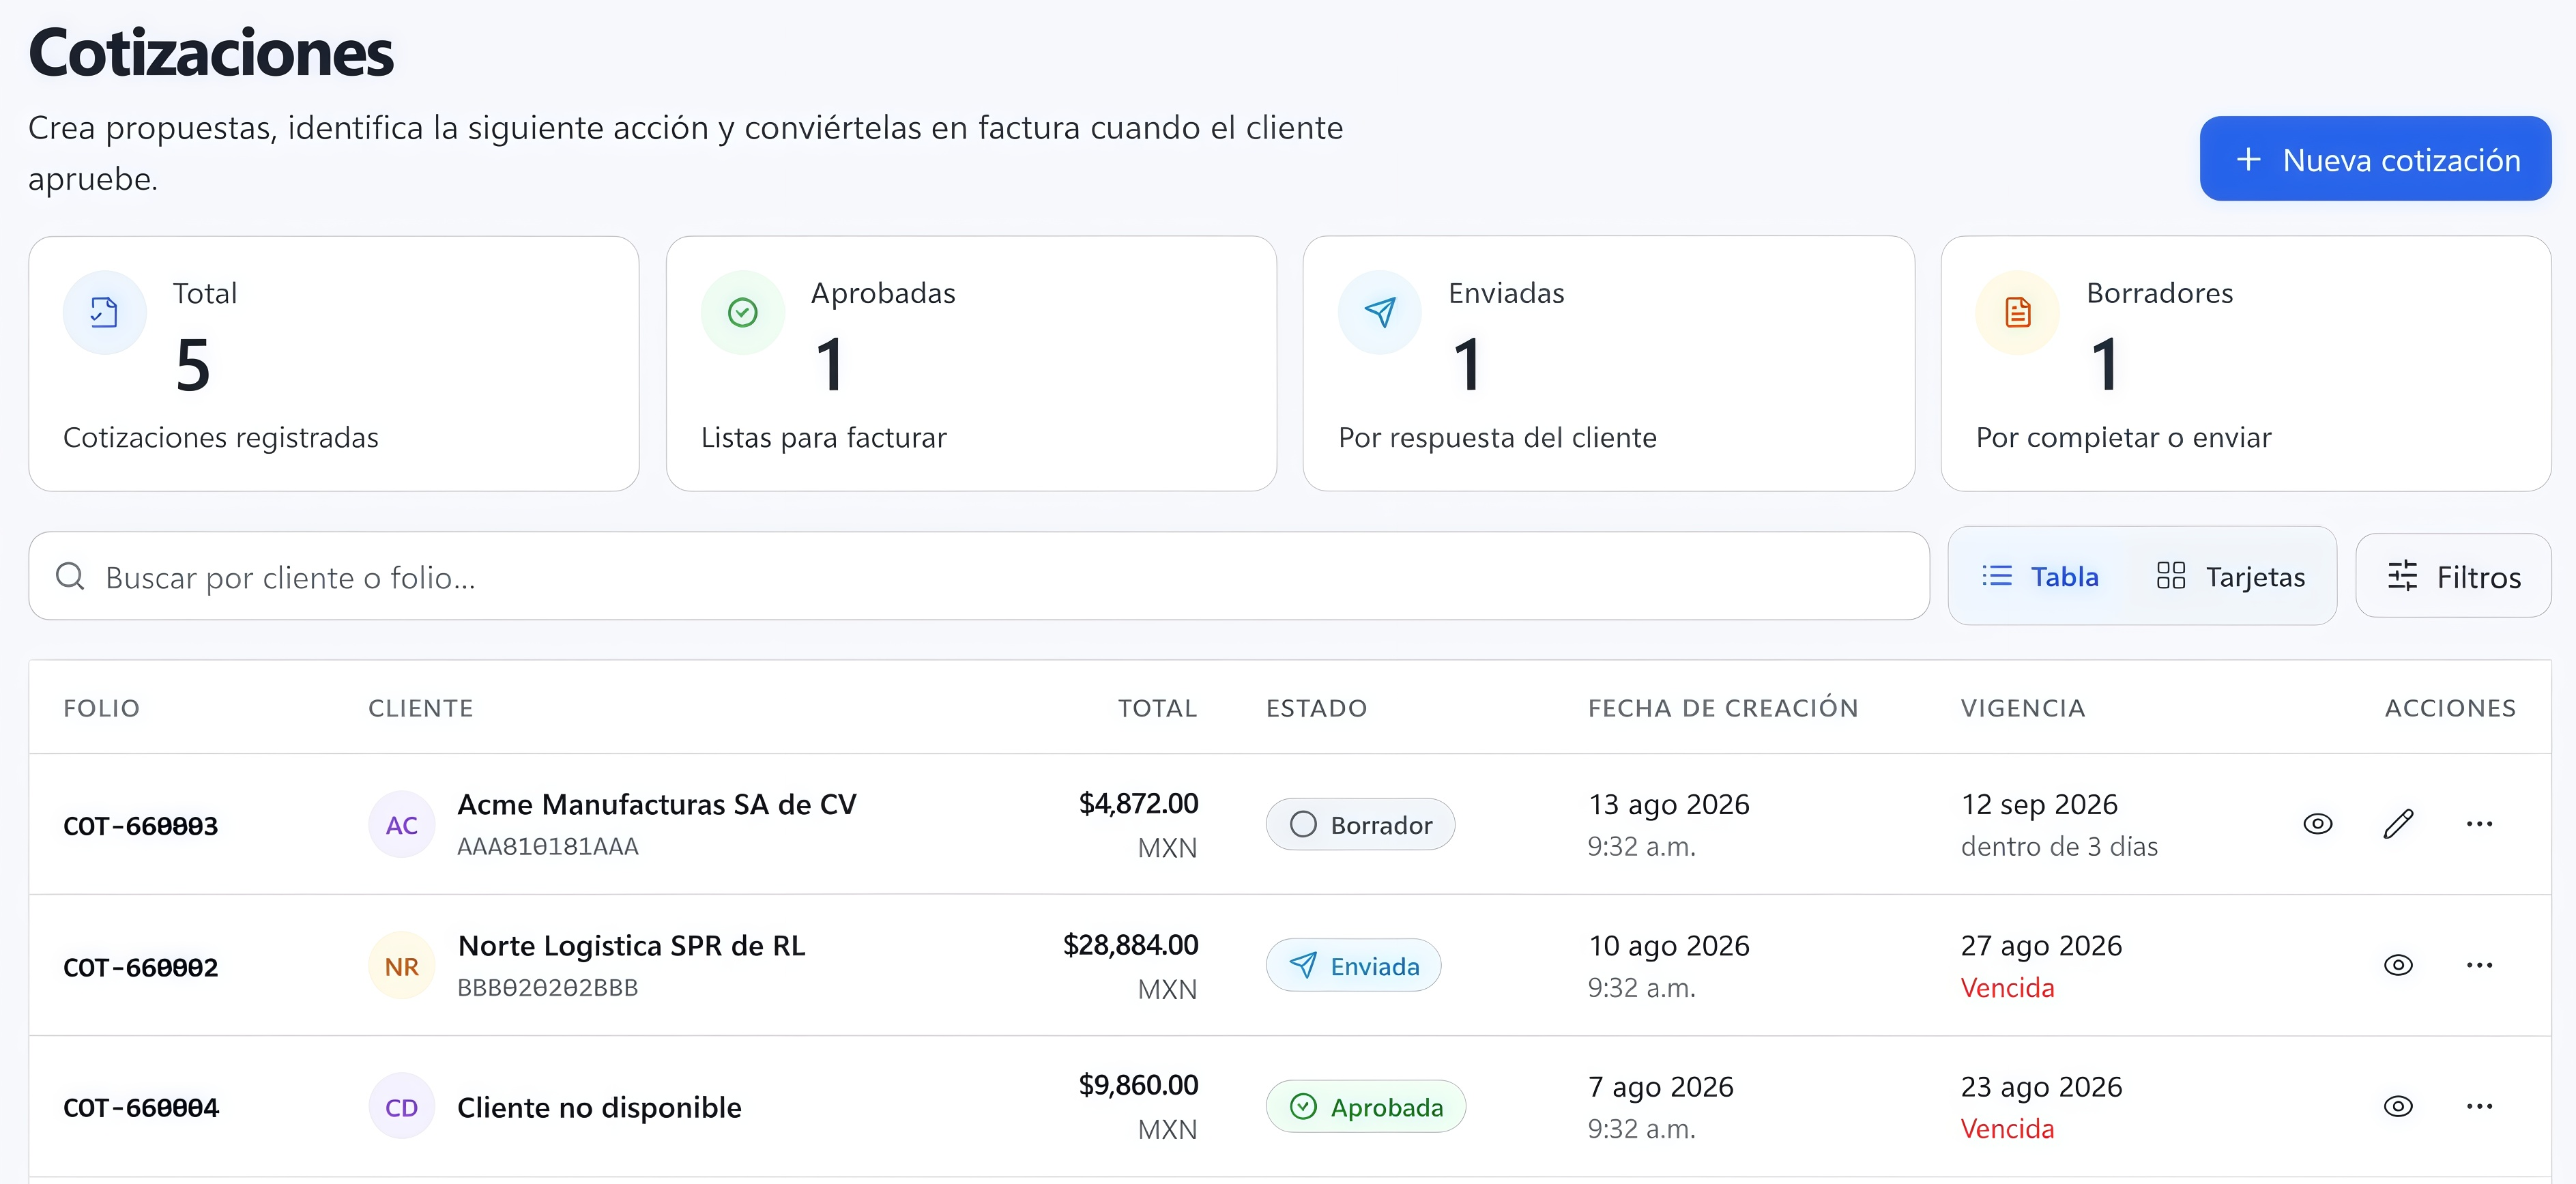Switch to Tarjetas view
Image resolution: width=2576 pixels, height=1184 pixels.
(x=2230, y=576)
